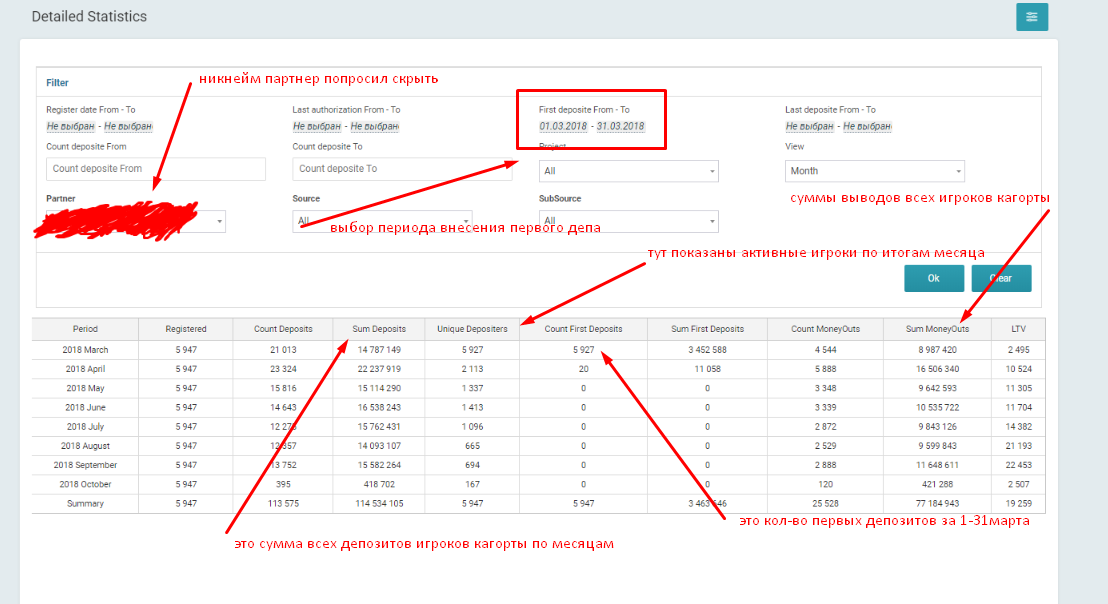Open the filter settings icon button
Image resolution: width=1108 pixels, height=604 pixels.
pyautogui.click(x=1032, y=17)
